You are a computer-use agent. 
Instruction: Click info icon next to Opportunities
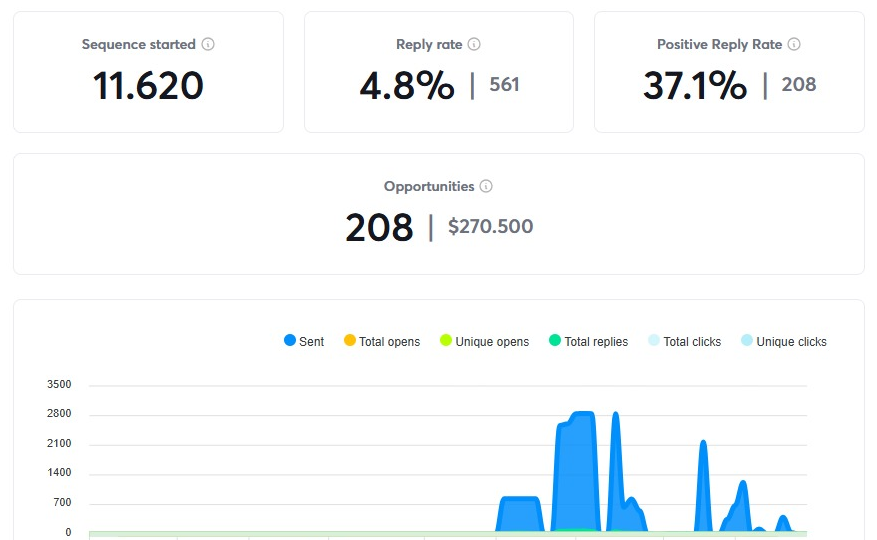click(486, 186)
